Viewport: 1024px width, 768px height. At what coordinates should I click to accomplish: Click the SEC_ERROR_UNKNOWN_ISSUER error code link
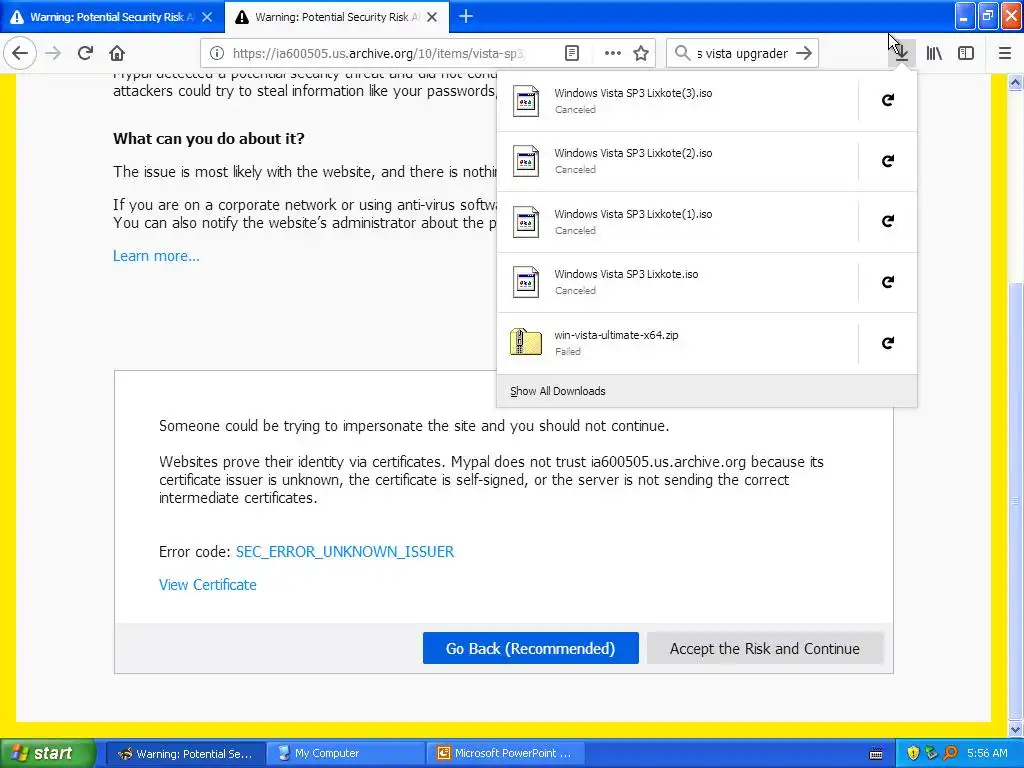coord(345,552)
